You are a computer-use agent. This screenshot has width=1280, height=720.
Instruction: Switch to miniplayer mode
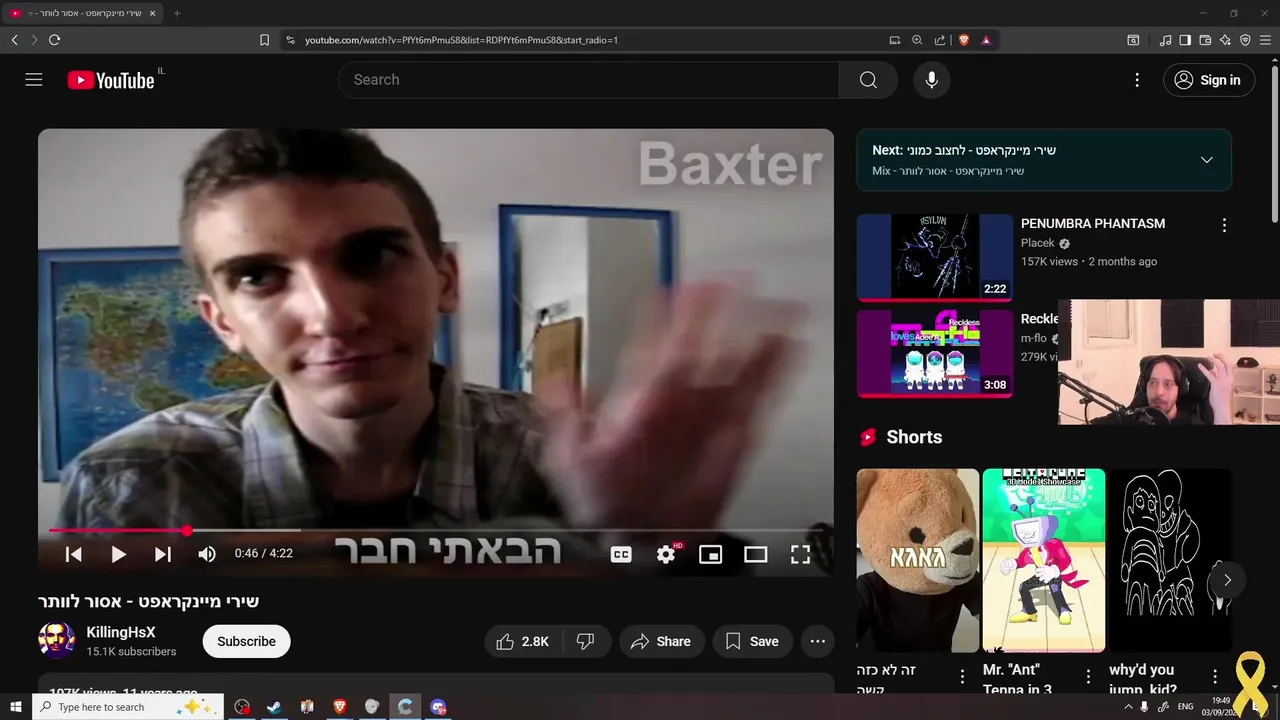coord(710,554)
